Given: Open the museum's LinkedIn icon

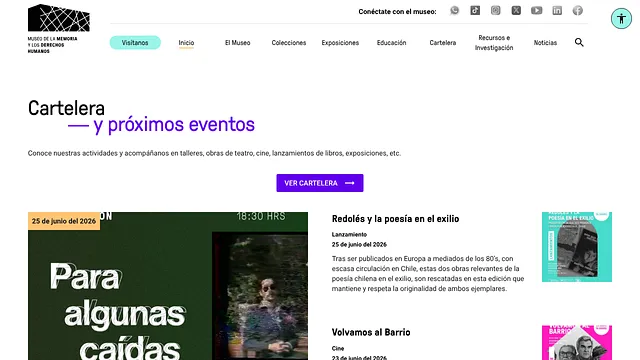Looking at the screenshot, I should point(557,11).
